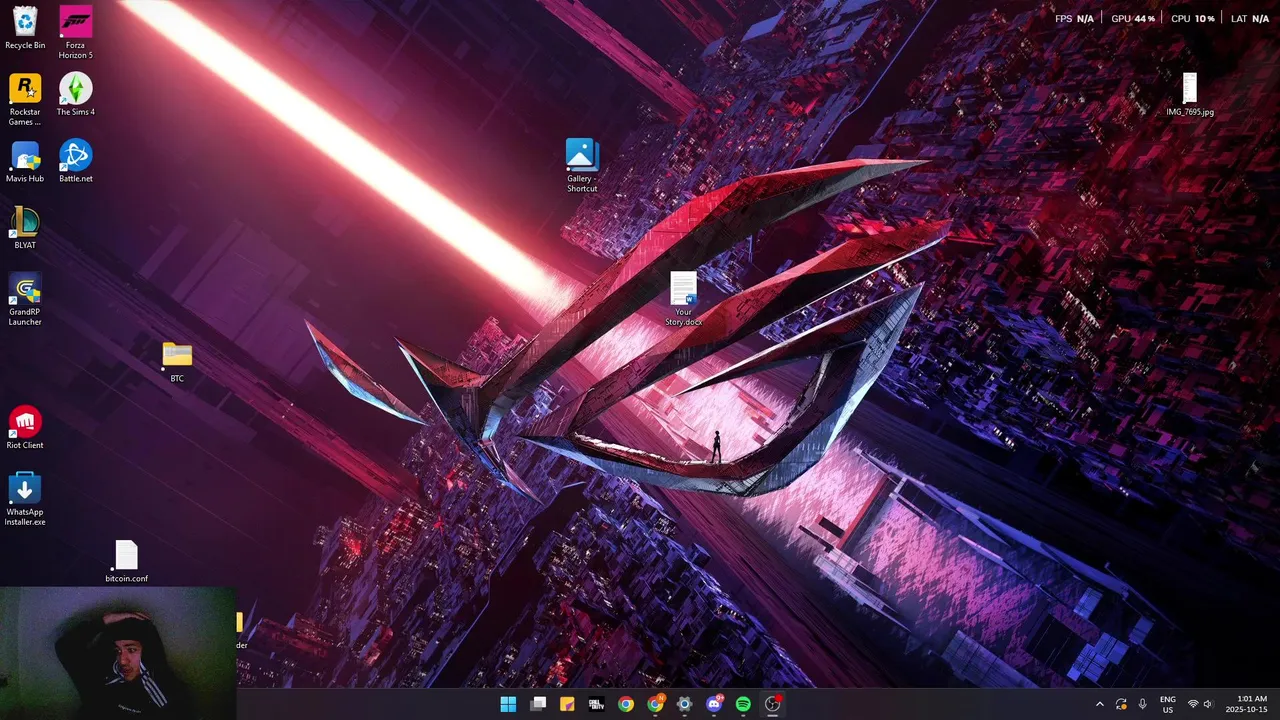Click the sync tray icon

pos(1121,704)
